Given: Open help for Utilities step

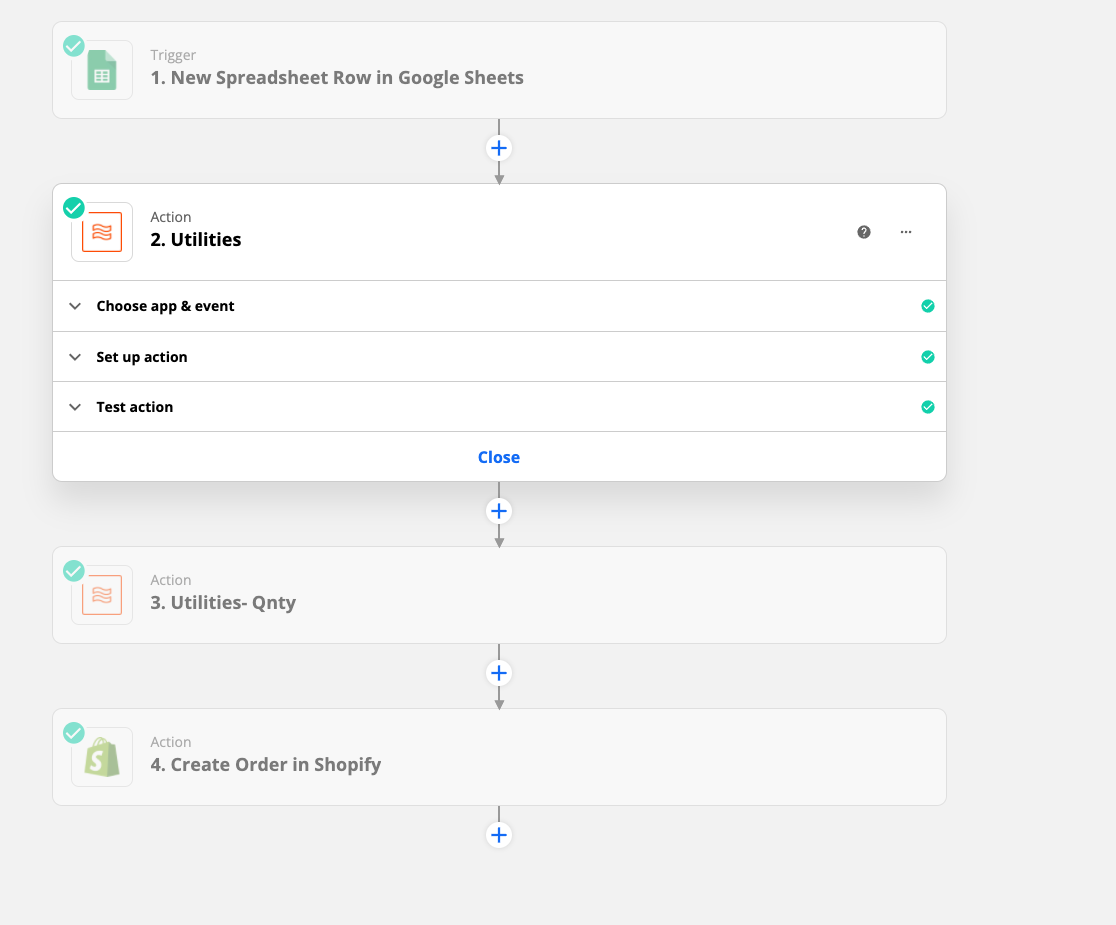Looking at the screenshot, I should (x=863, y=232).
